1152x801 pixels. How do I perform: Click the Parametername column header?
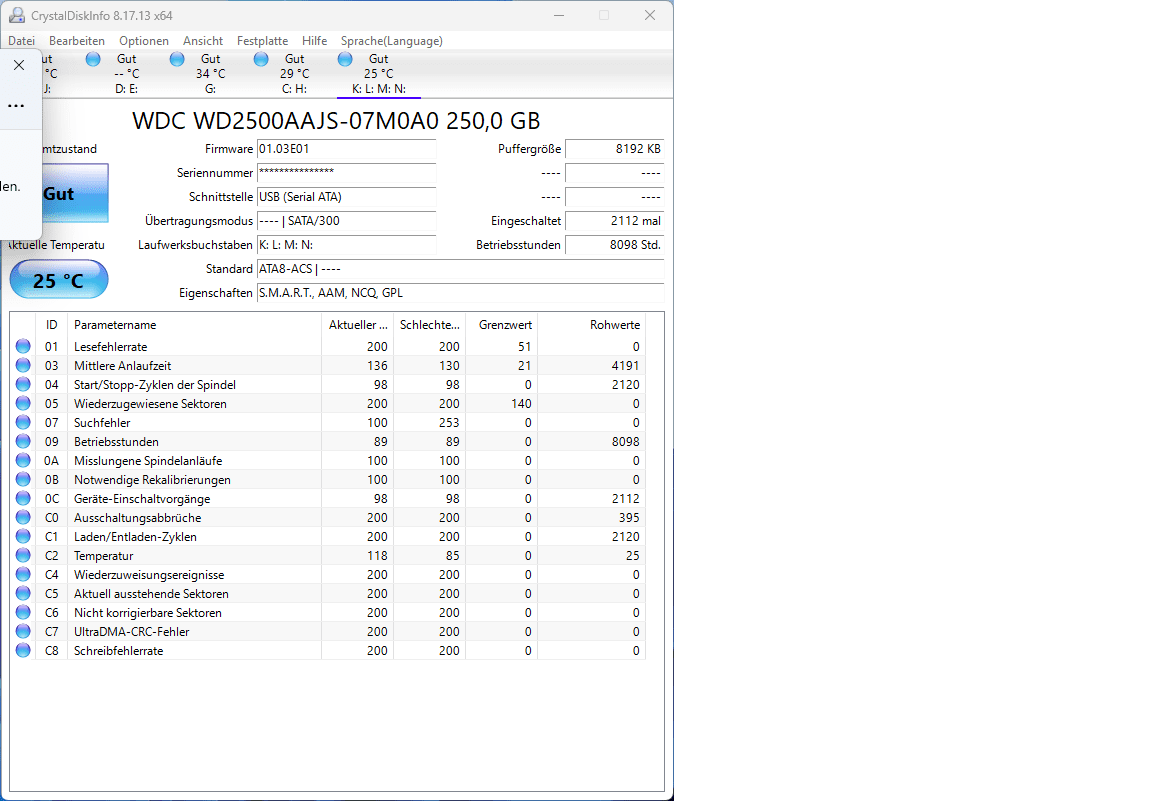click(x=194, y=325)
